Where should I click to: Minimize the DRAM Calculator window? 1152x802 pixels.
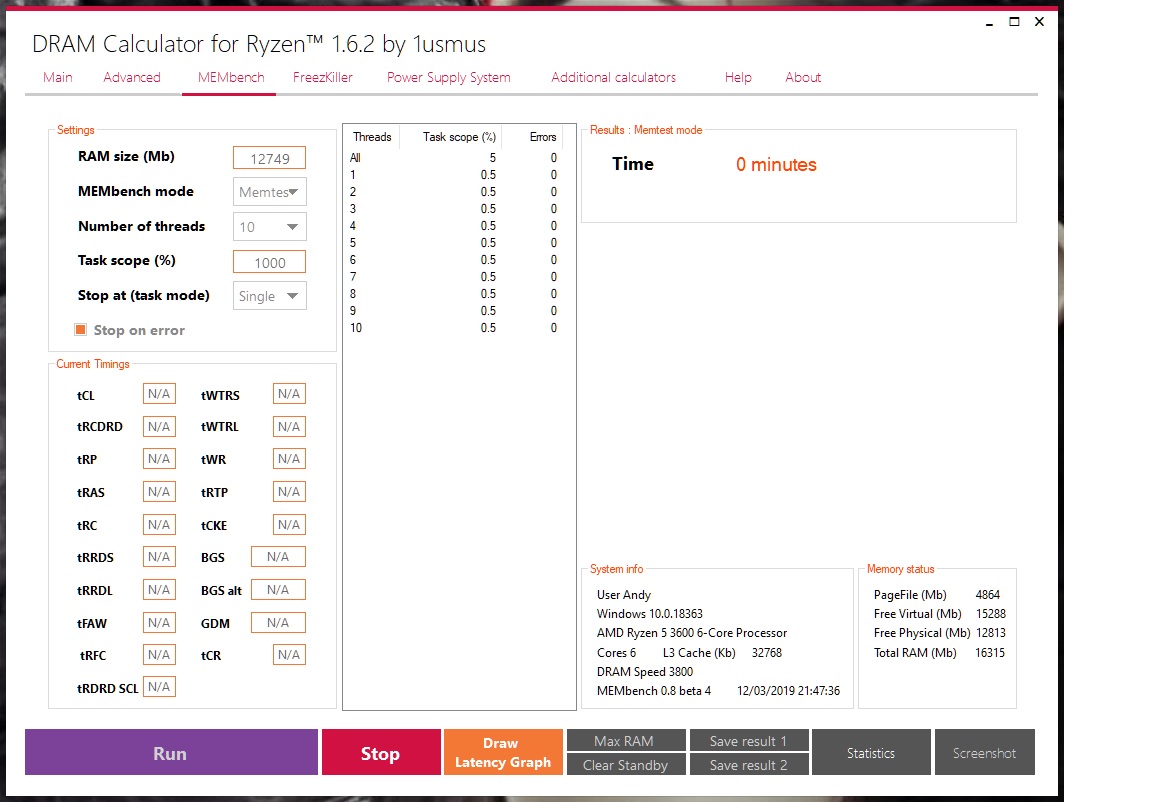pyautogui.click(x=990, y=22)
